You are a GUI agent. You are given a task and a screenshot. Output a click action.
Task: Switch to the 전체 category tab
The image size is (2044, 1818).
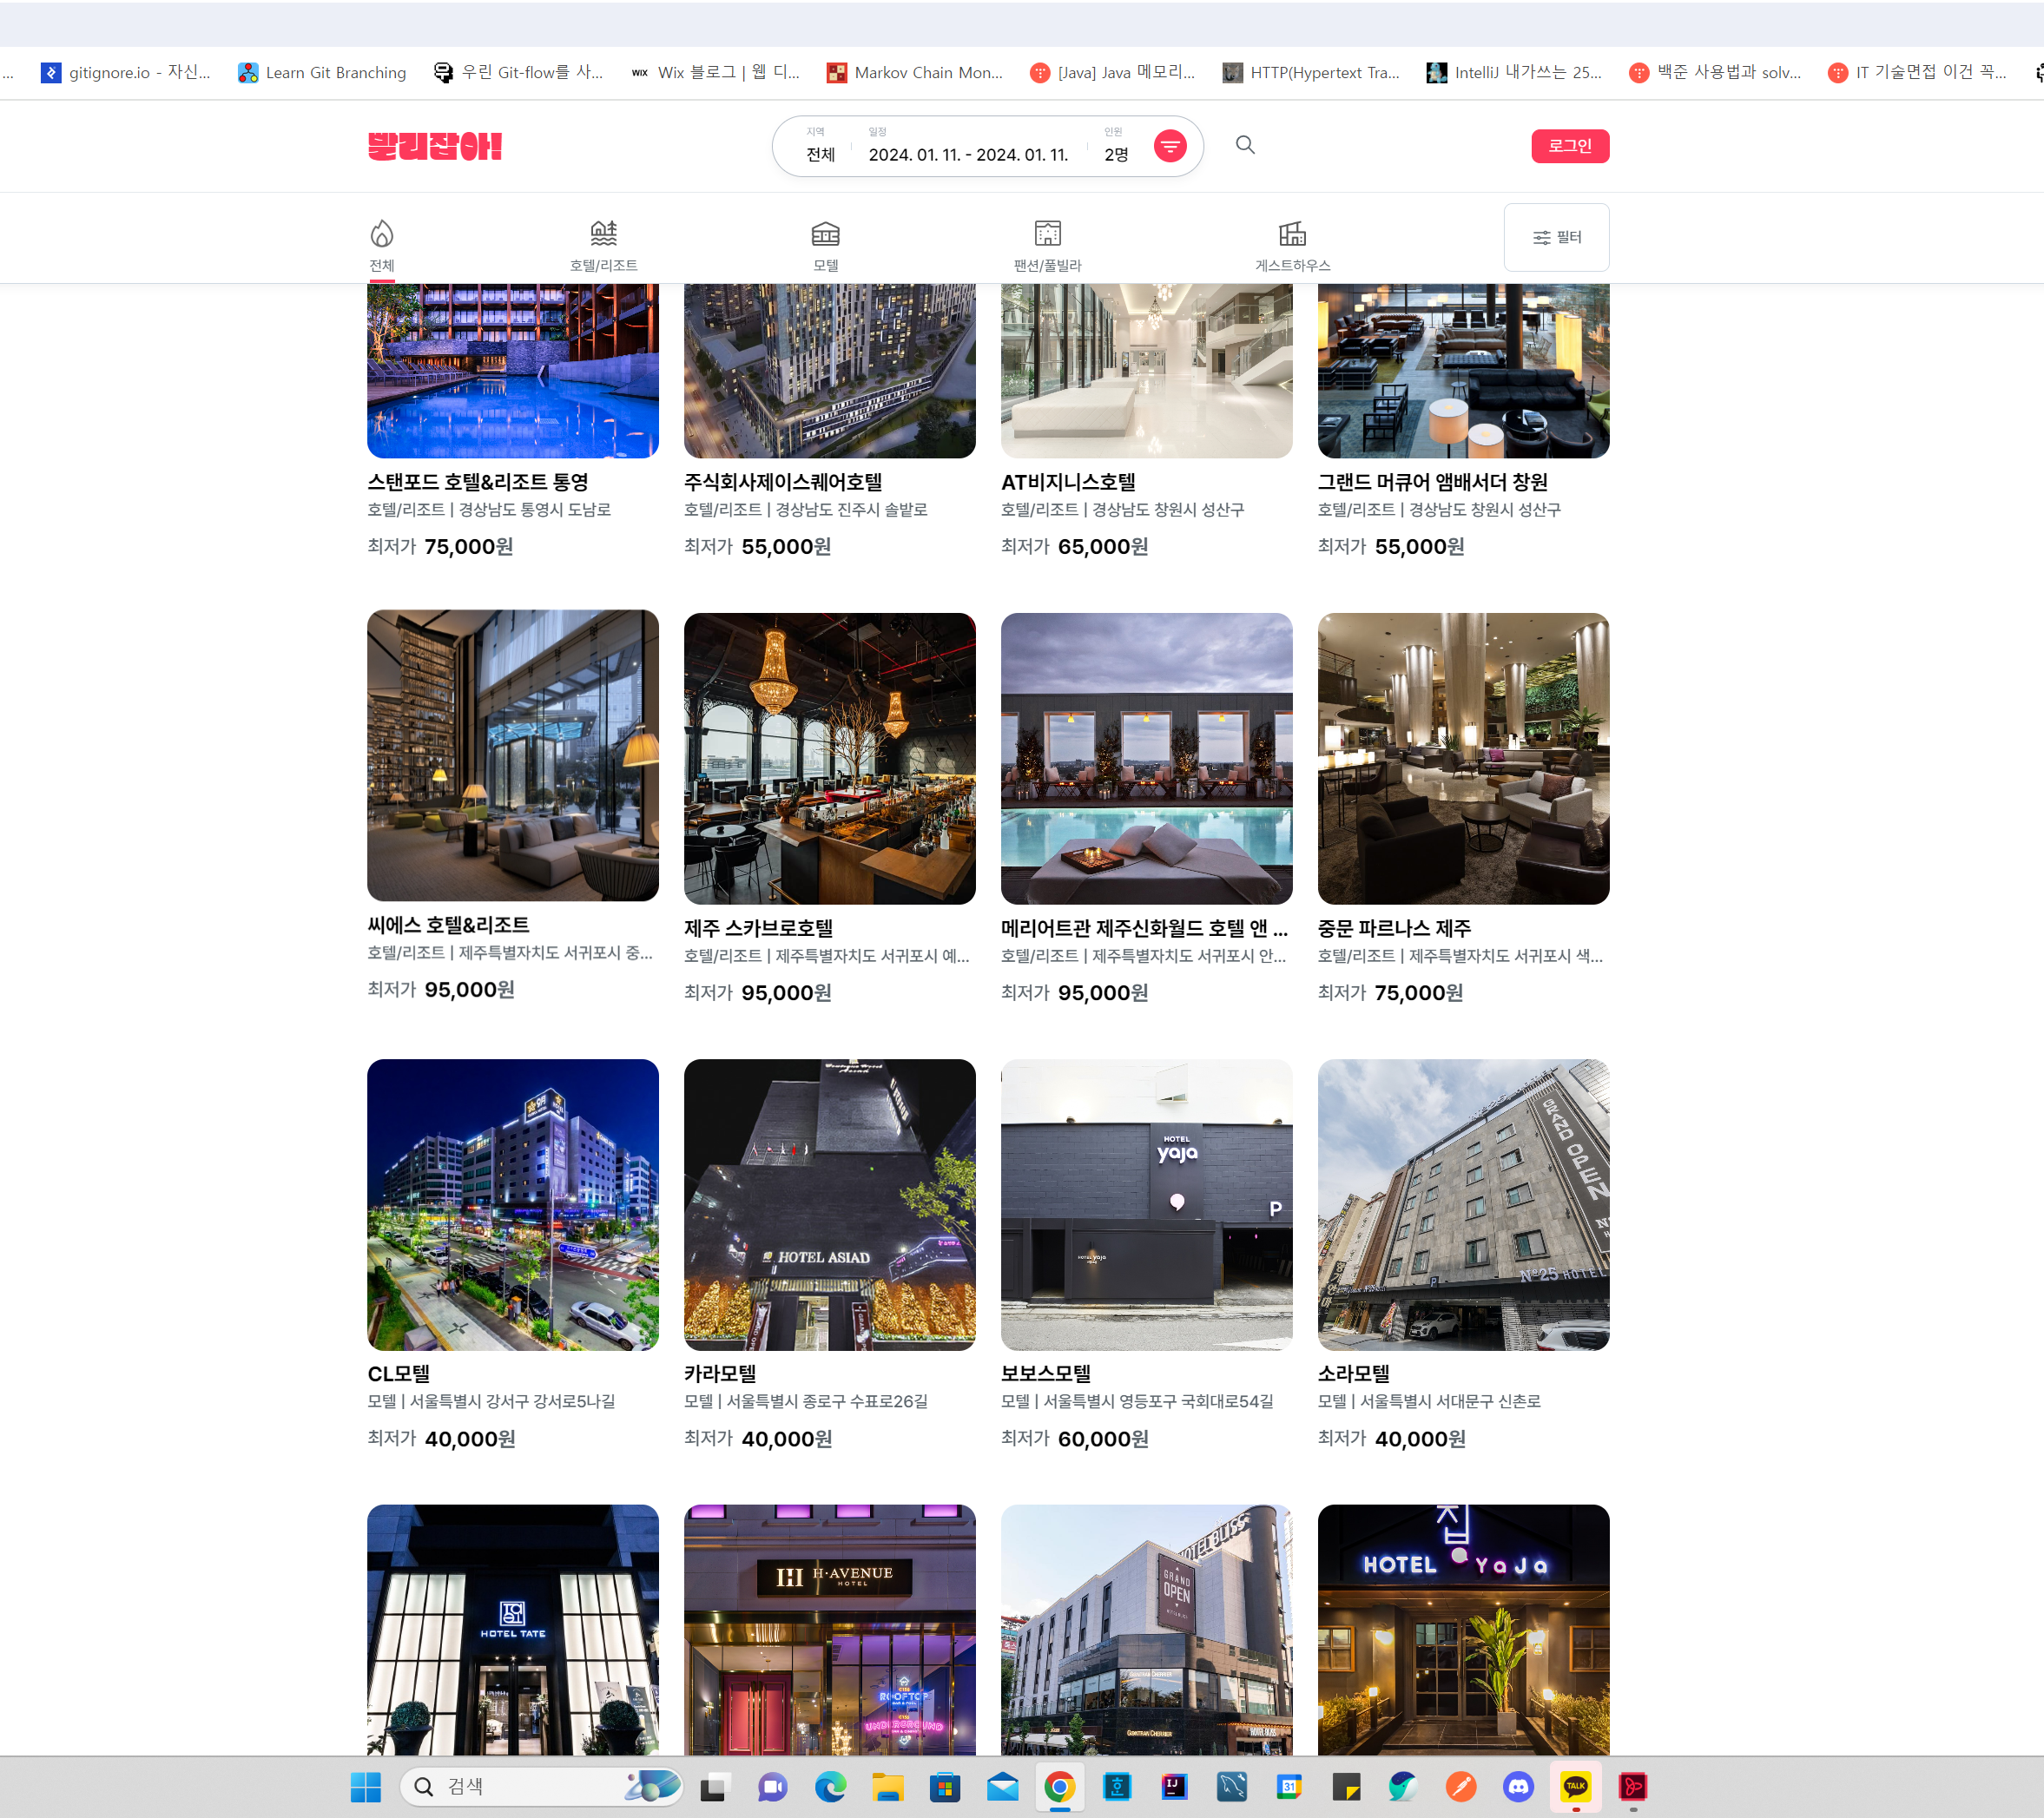click(x=381, y=245)
